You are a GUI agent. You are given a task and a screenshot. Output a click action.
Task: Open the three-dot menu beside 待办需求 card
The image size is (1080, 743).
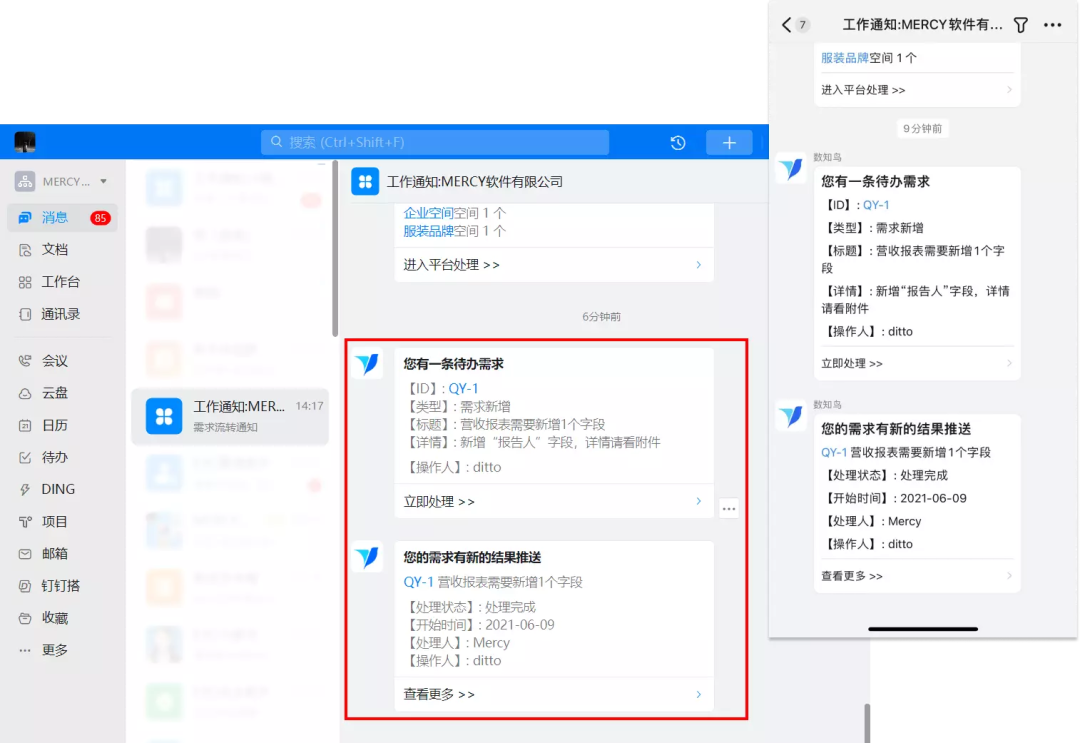click(729, 509)
